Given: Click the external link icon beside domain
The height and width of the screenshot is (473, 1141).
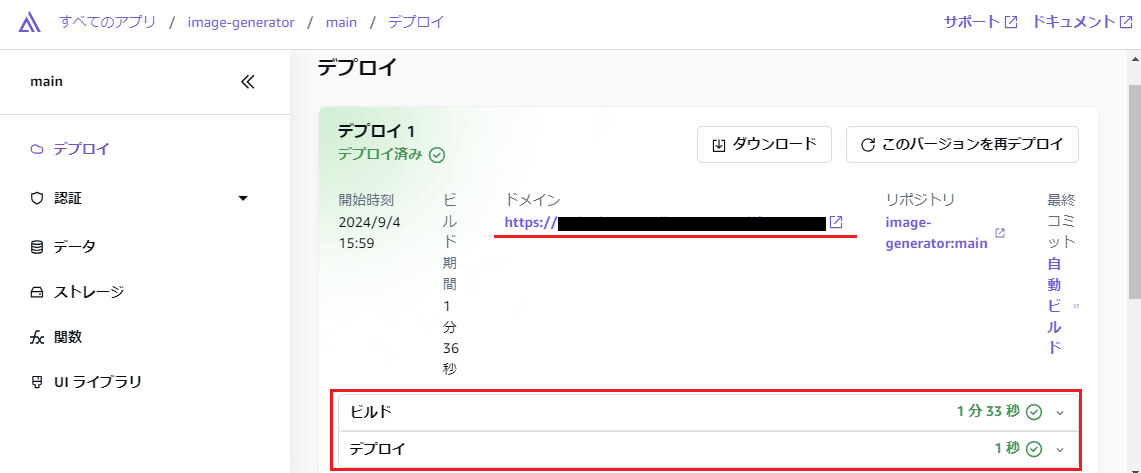Looking at the screenshot, I should pyautogui.click(x=836, y=222).
